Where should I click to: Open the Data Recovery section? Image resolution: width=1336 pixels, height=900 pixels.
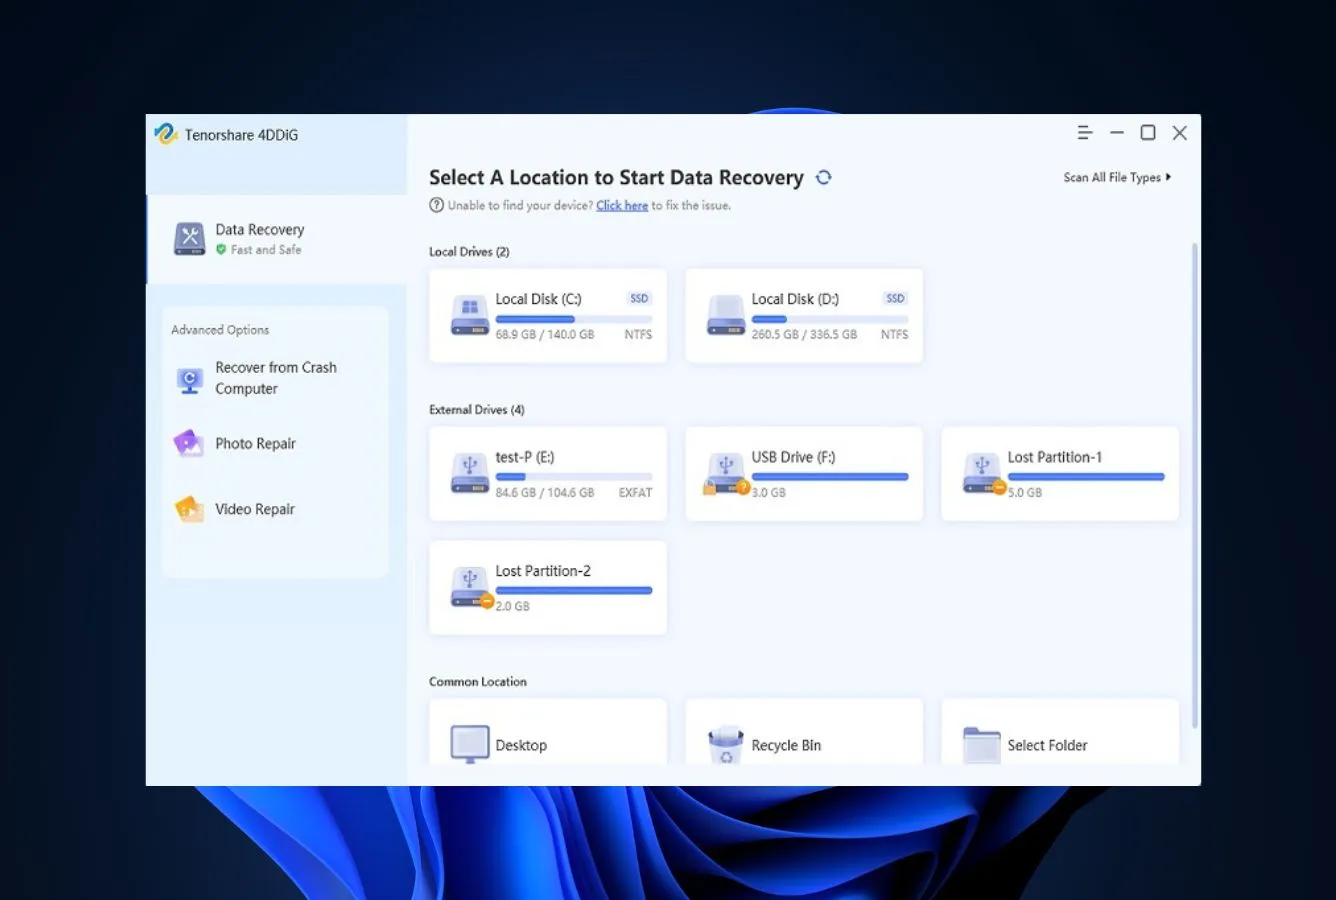[276, 239]
